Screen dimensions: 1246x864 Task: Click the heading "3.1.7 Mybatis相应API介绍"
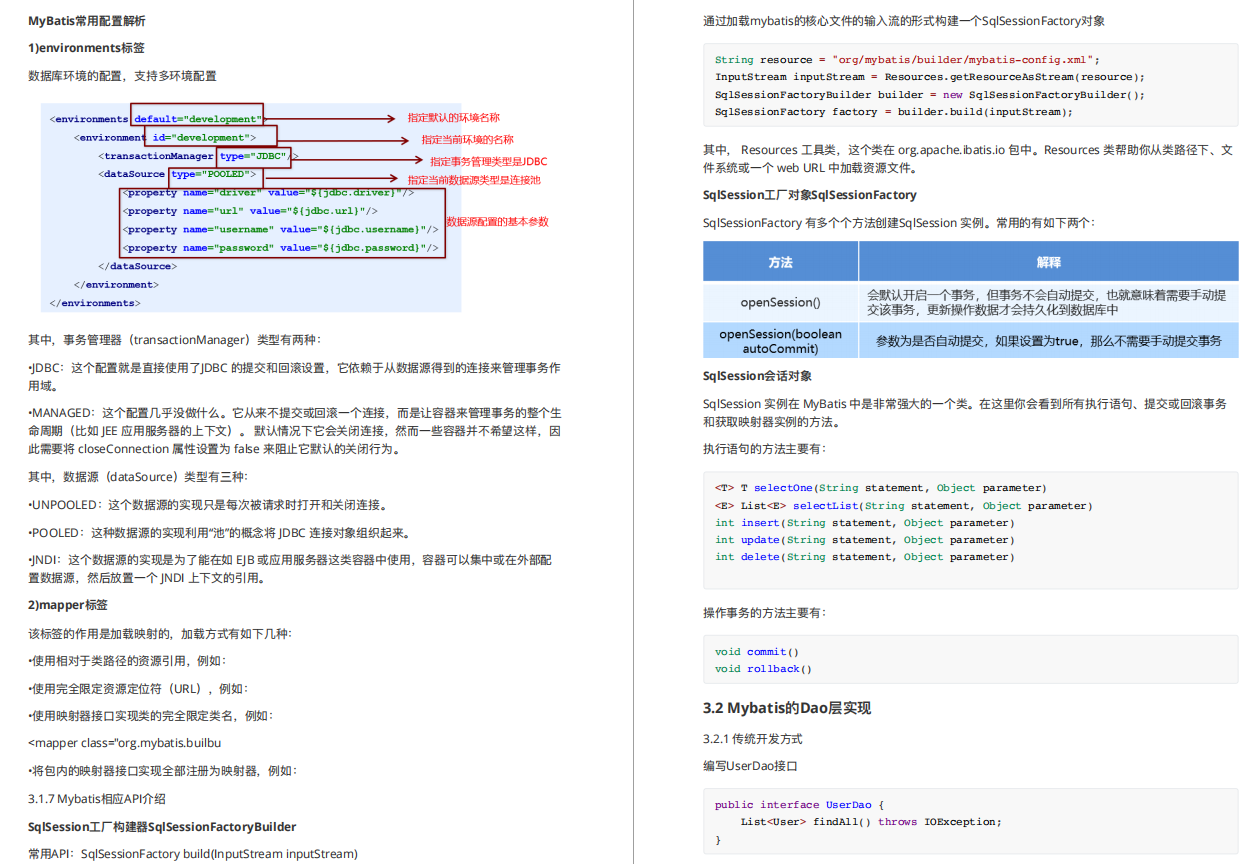[x=97, y=799]
